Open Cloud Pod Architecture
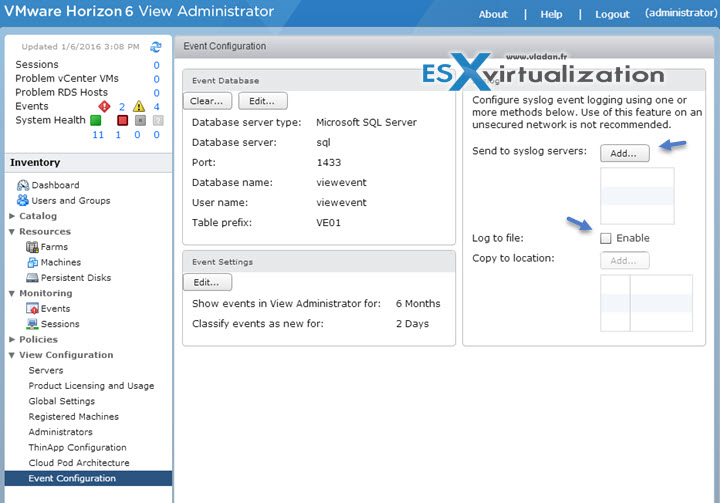The height and width of the screenshot is (503, 720). coord(79,463)
